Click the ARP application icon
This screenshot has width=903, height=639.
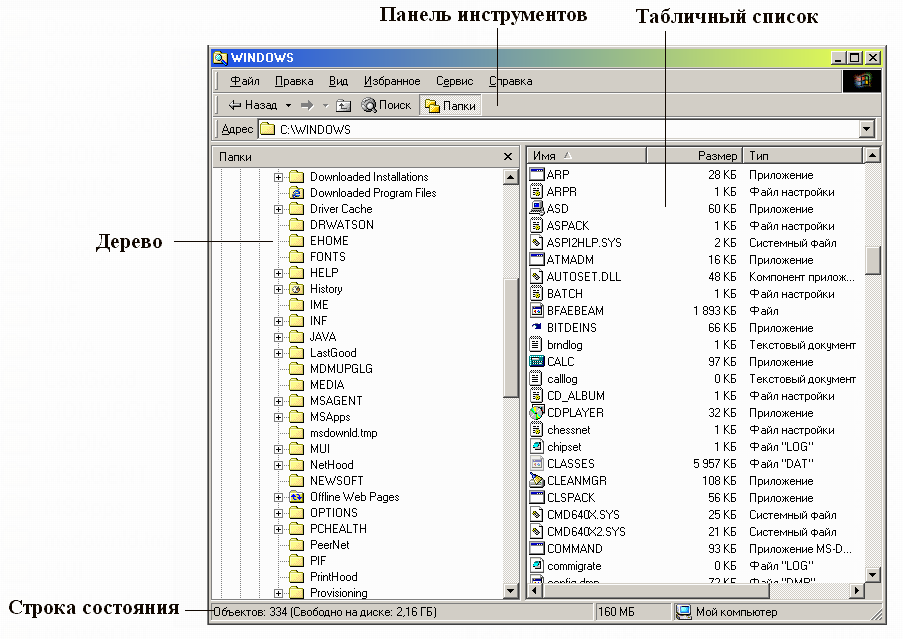point(537,174)
